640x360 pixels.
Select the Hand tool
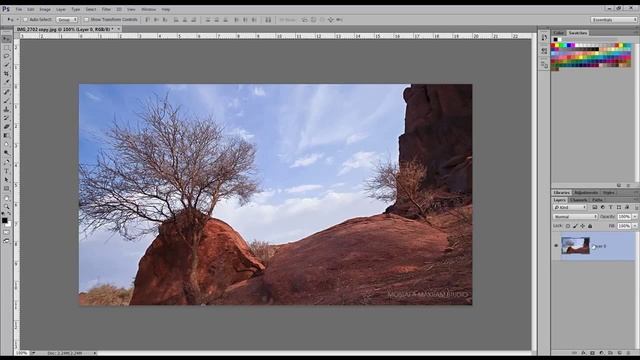coord(6,198)
